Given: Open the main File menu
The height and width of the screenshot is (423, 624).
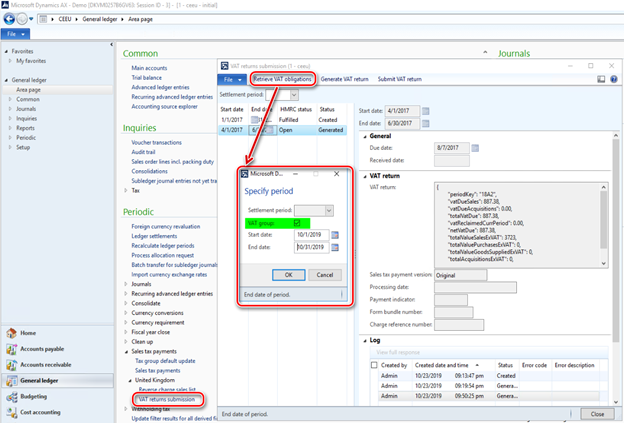Looking at the screenshot, I should (x=15, y=34).
